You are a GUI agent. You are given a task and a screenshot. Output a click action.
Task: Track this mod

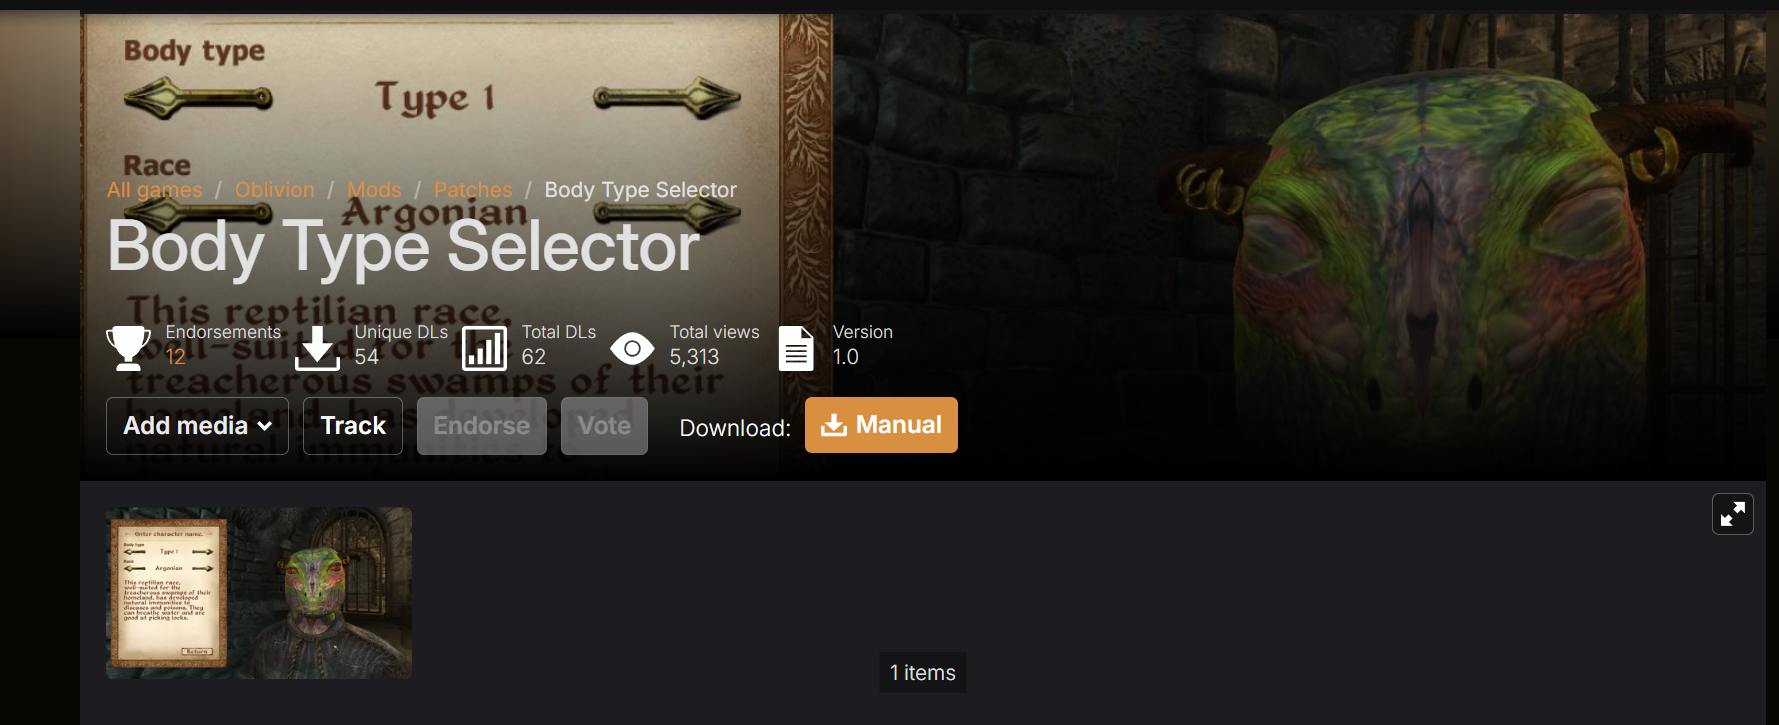point(353,426)
